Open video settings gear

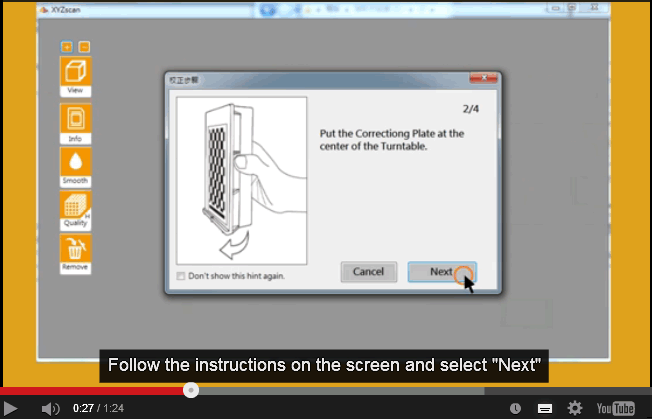click(575, 408)
